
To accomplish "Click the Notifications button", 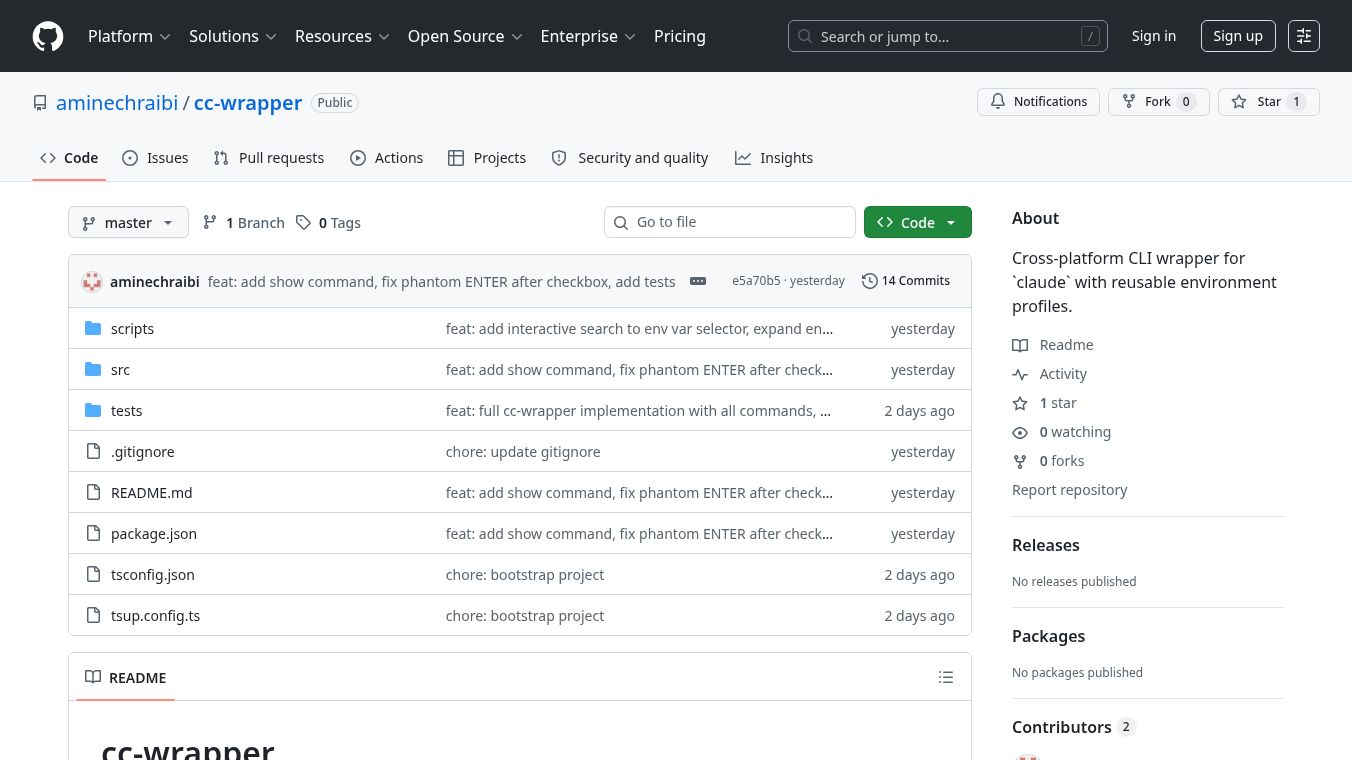I will tap(1039, 102).
